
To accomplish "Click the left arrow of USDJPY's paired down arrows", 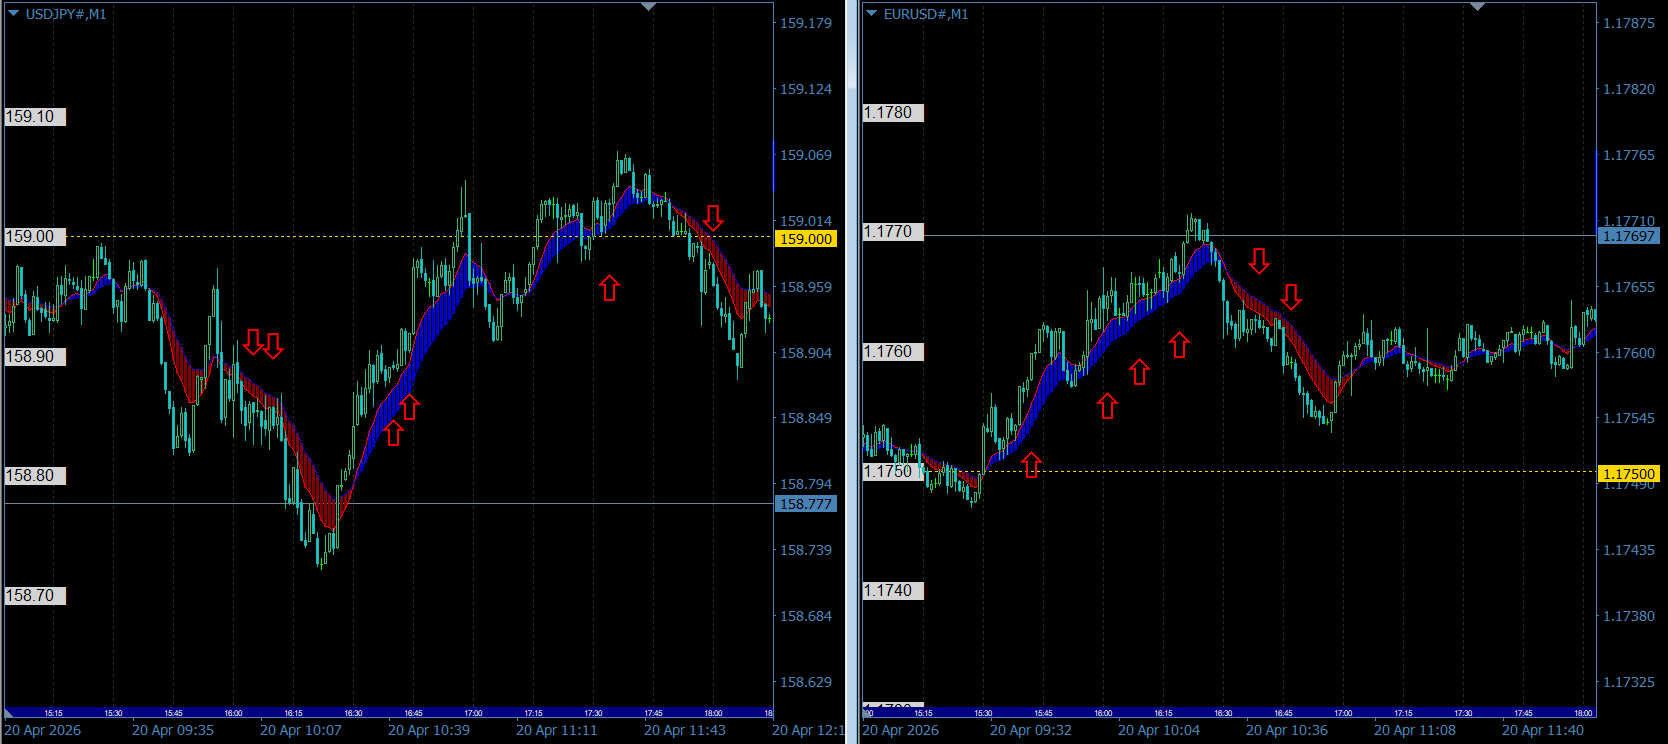I will 253,342.
